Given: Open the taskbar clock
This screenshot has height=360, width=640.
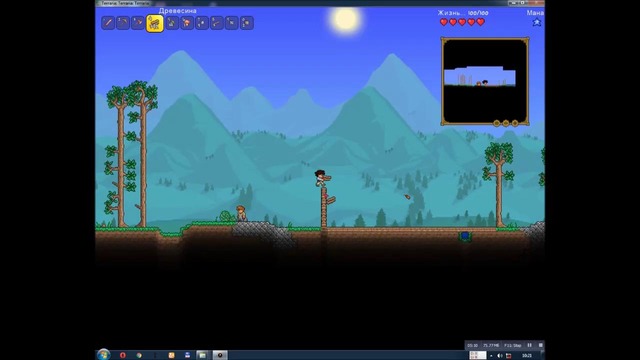Looking at the screenshot, I should tap(527, 356).
